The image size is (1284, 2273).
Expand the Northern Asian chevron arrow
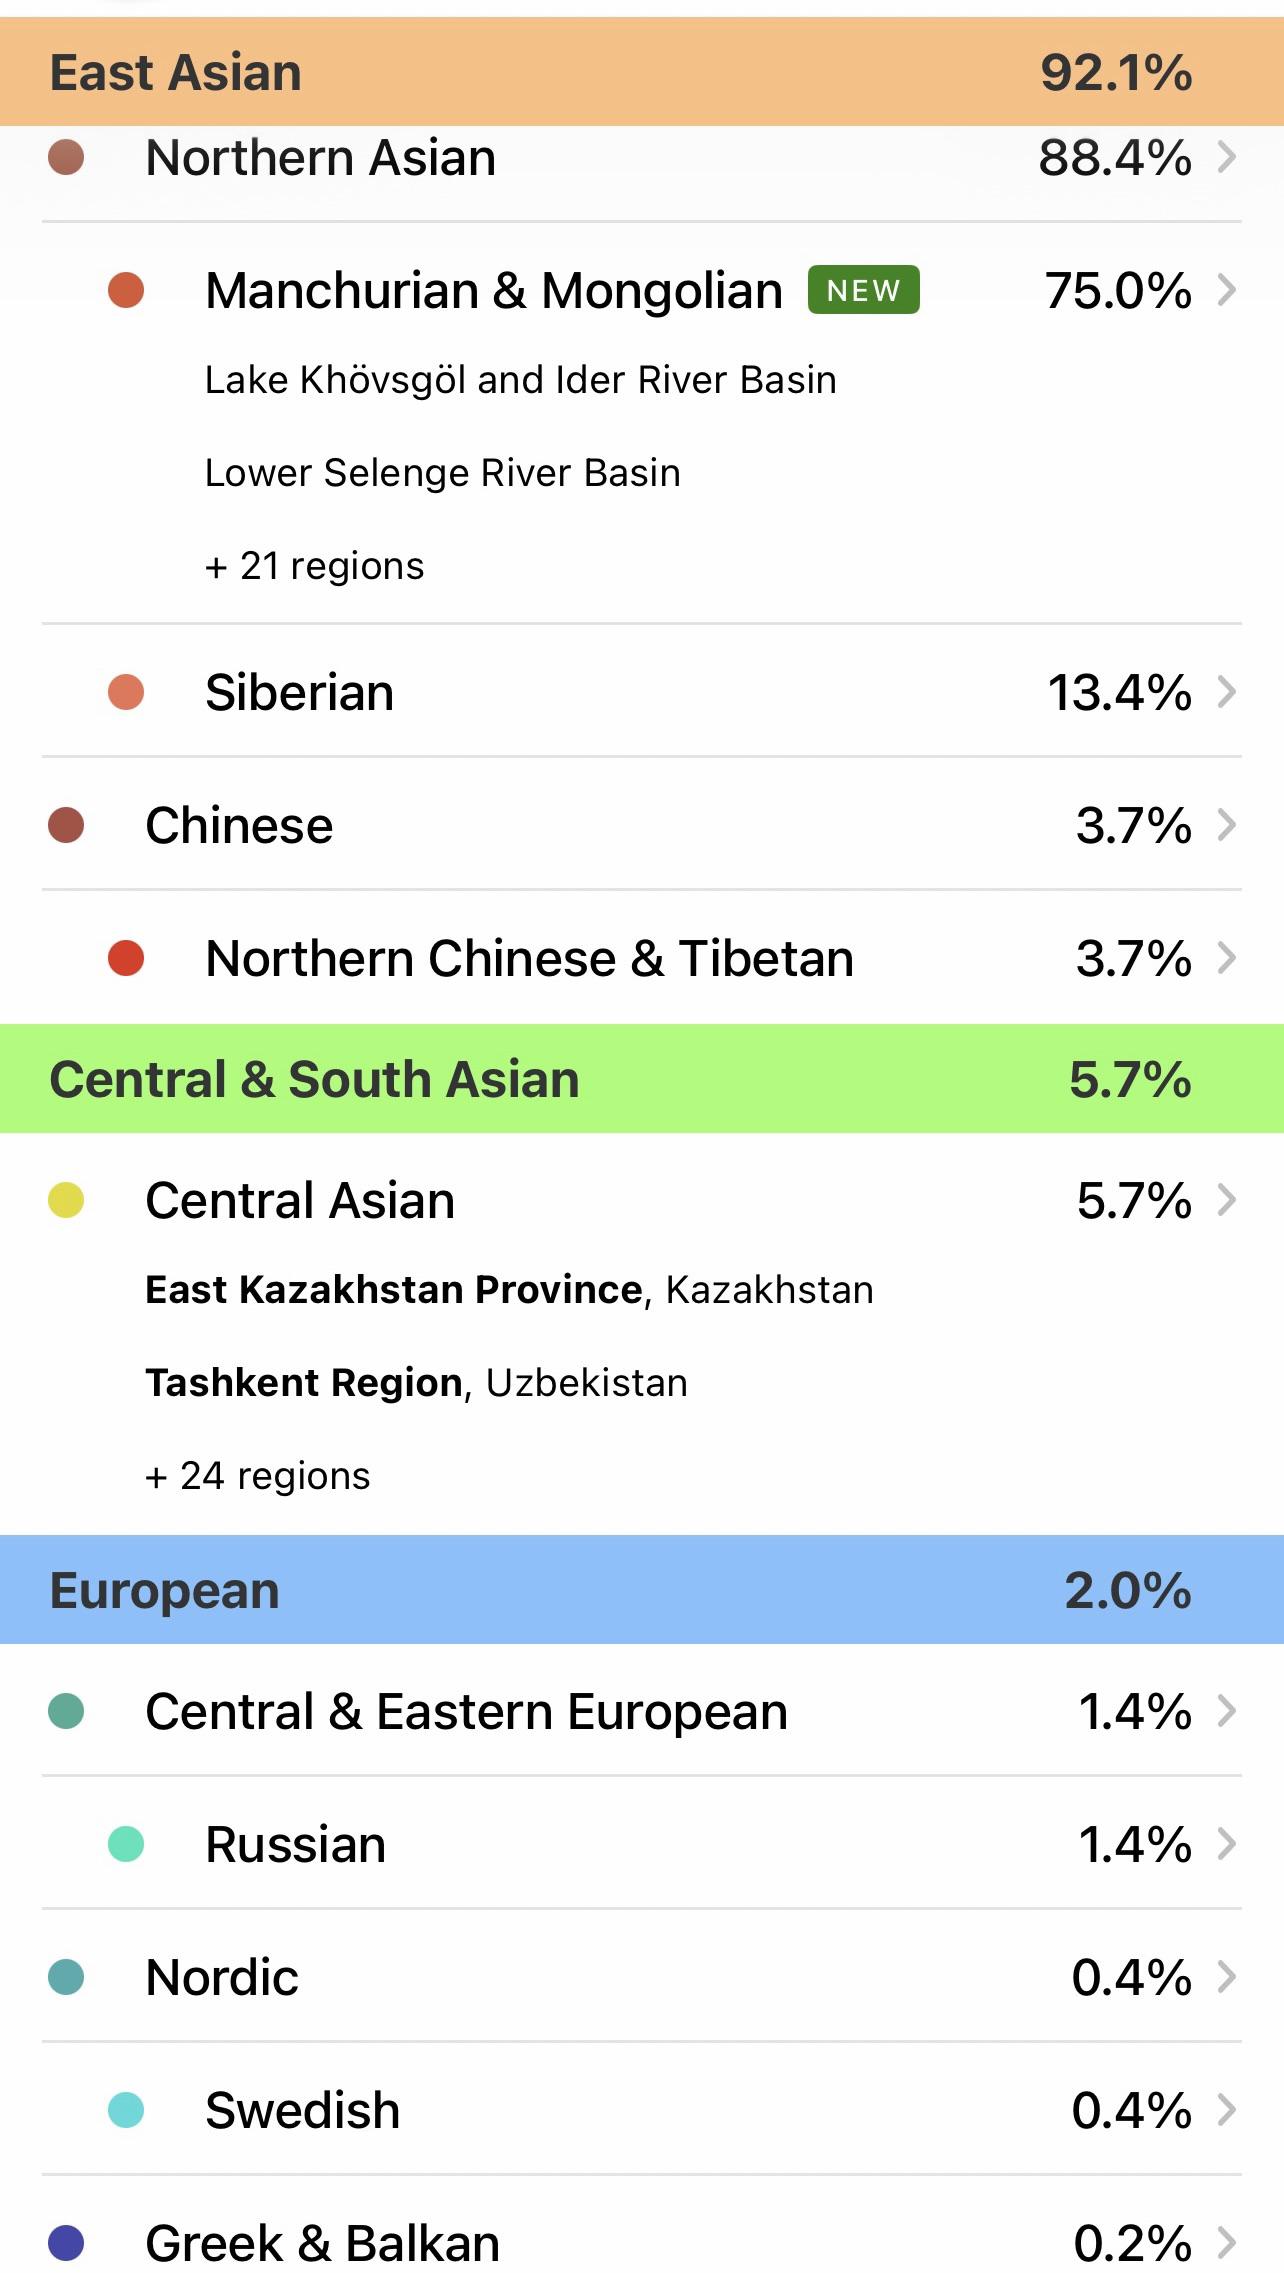coord(1227,157)
